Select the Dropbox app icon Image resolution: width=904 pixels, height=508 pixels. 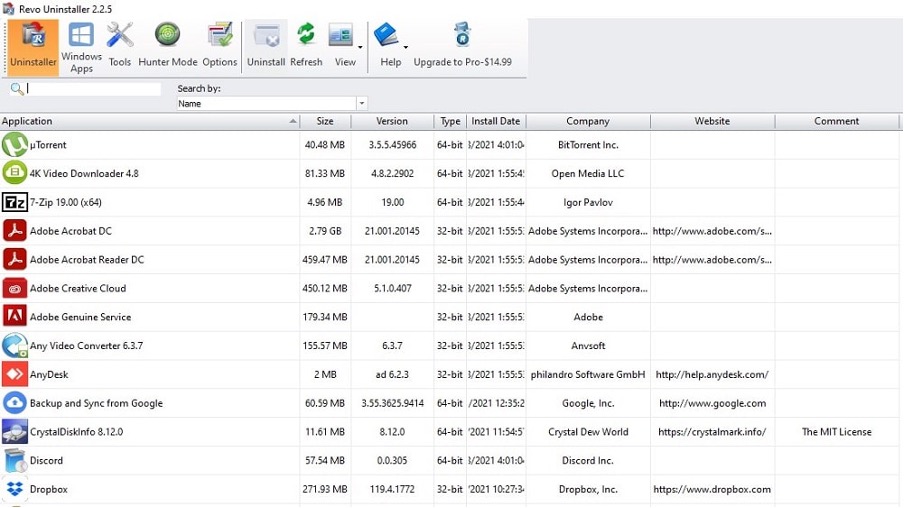[x=14, y=489]
